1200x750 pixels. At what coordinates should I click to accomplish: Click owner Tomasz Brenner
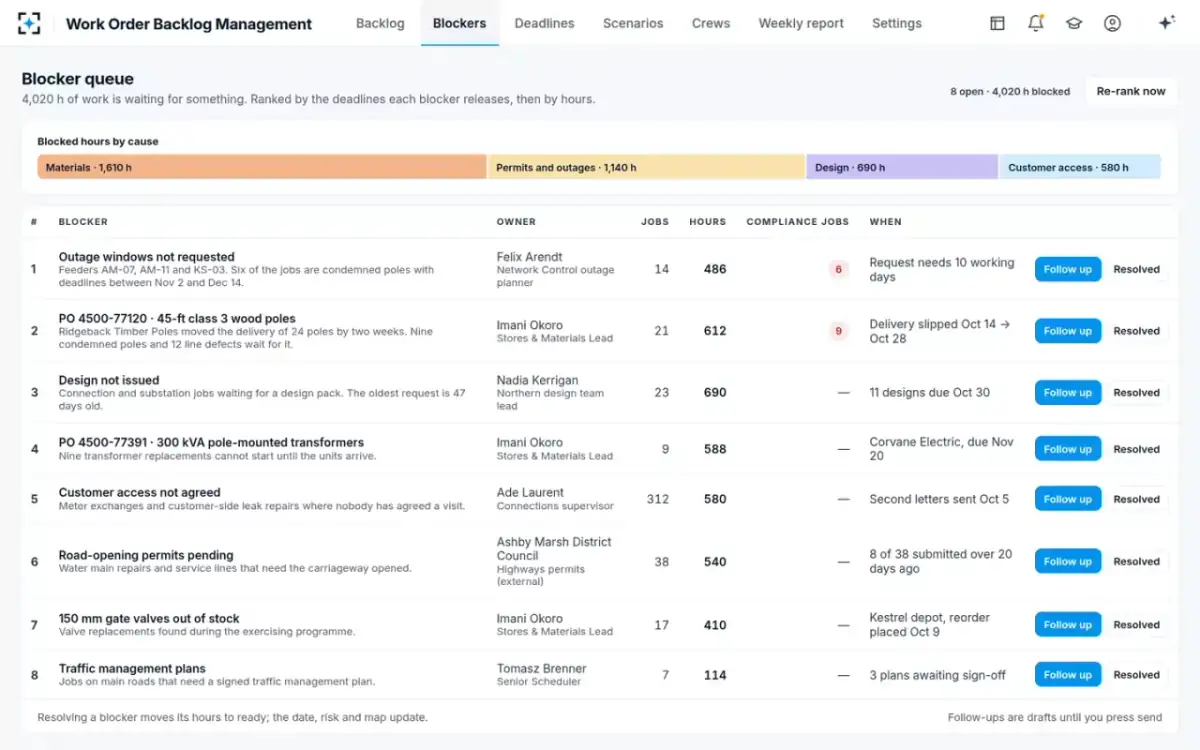[542, 668]
